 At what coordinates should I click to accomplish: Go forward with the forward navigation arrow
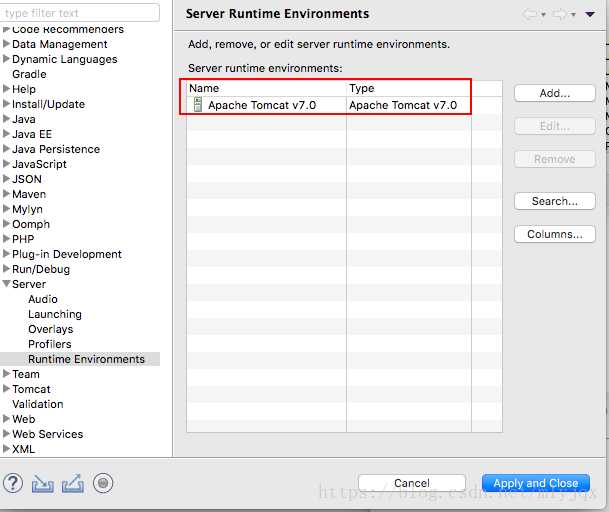559,14
